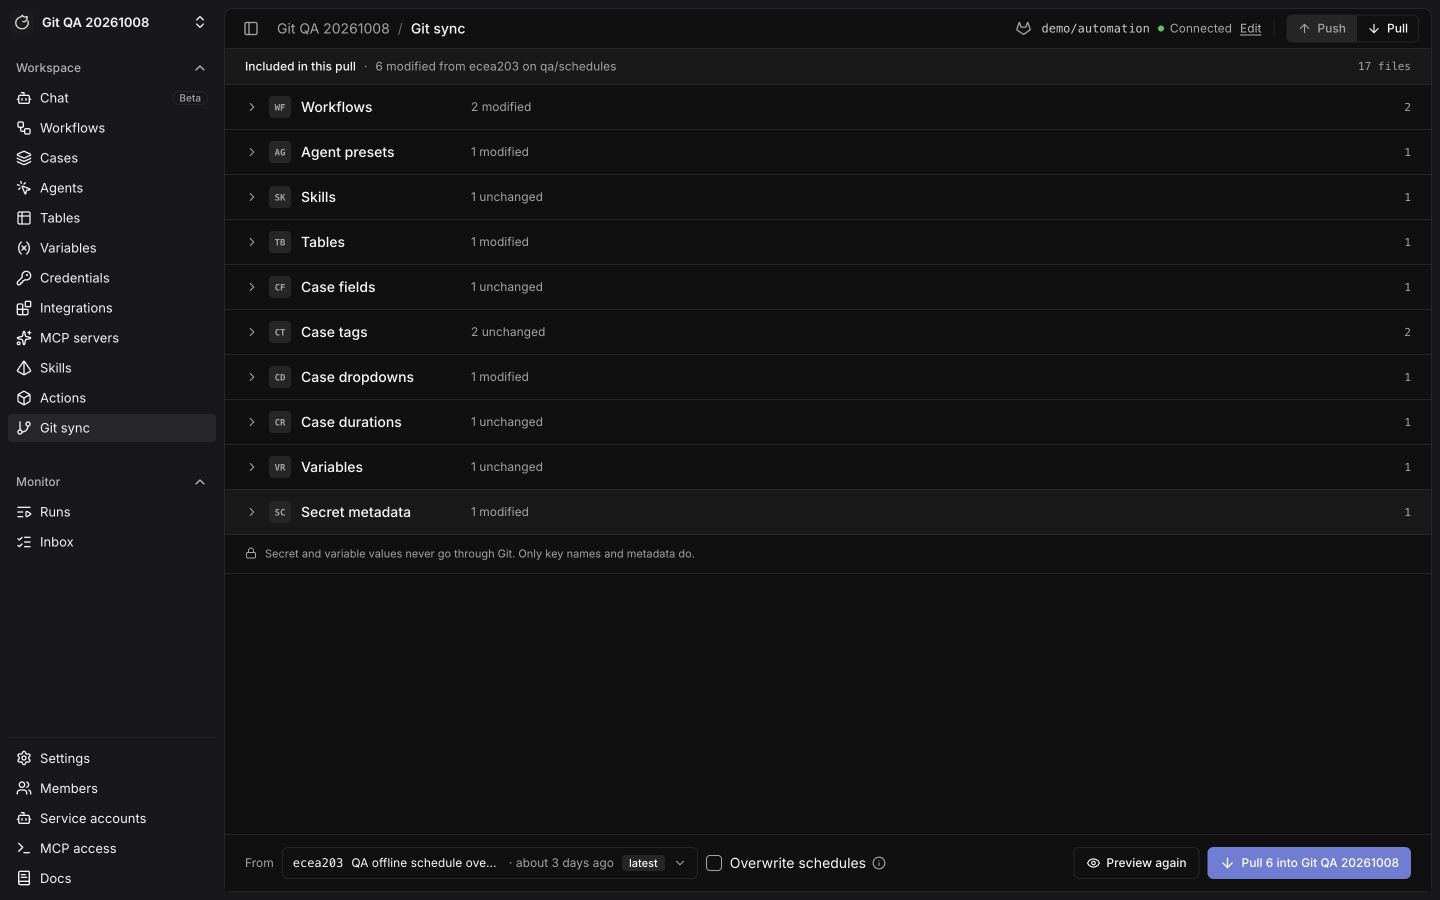Click the CD badge icon beside Case dropdowns

[280, 377]
